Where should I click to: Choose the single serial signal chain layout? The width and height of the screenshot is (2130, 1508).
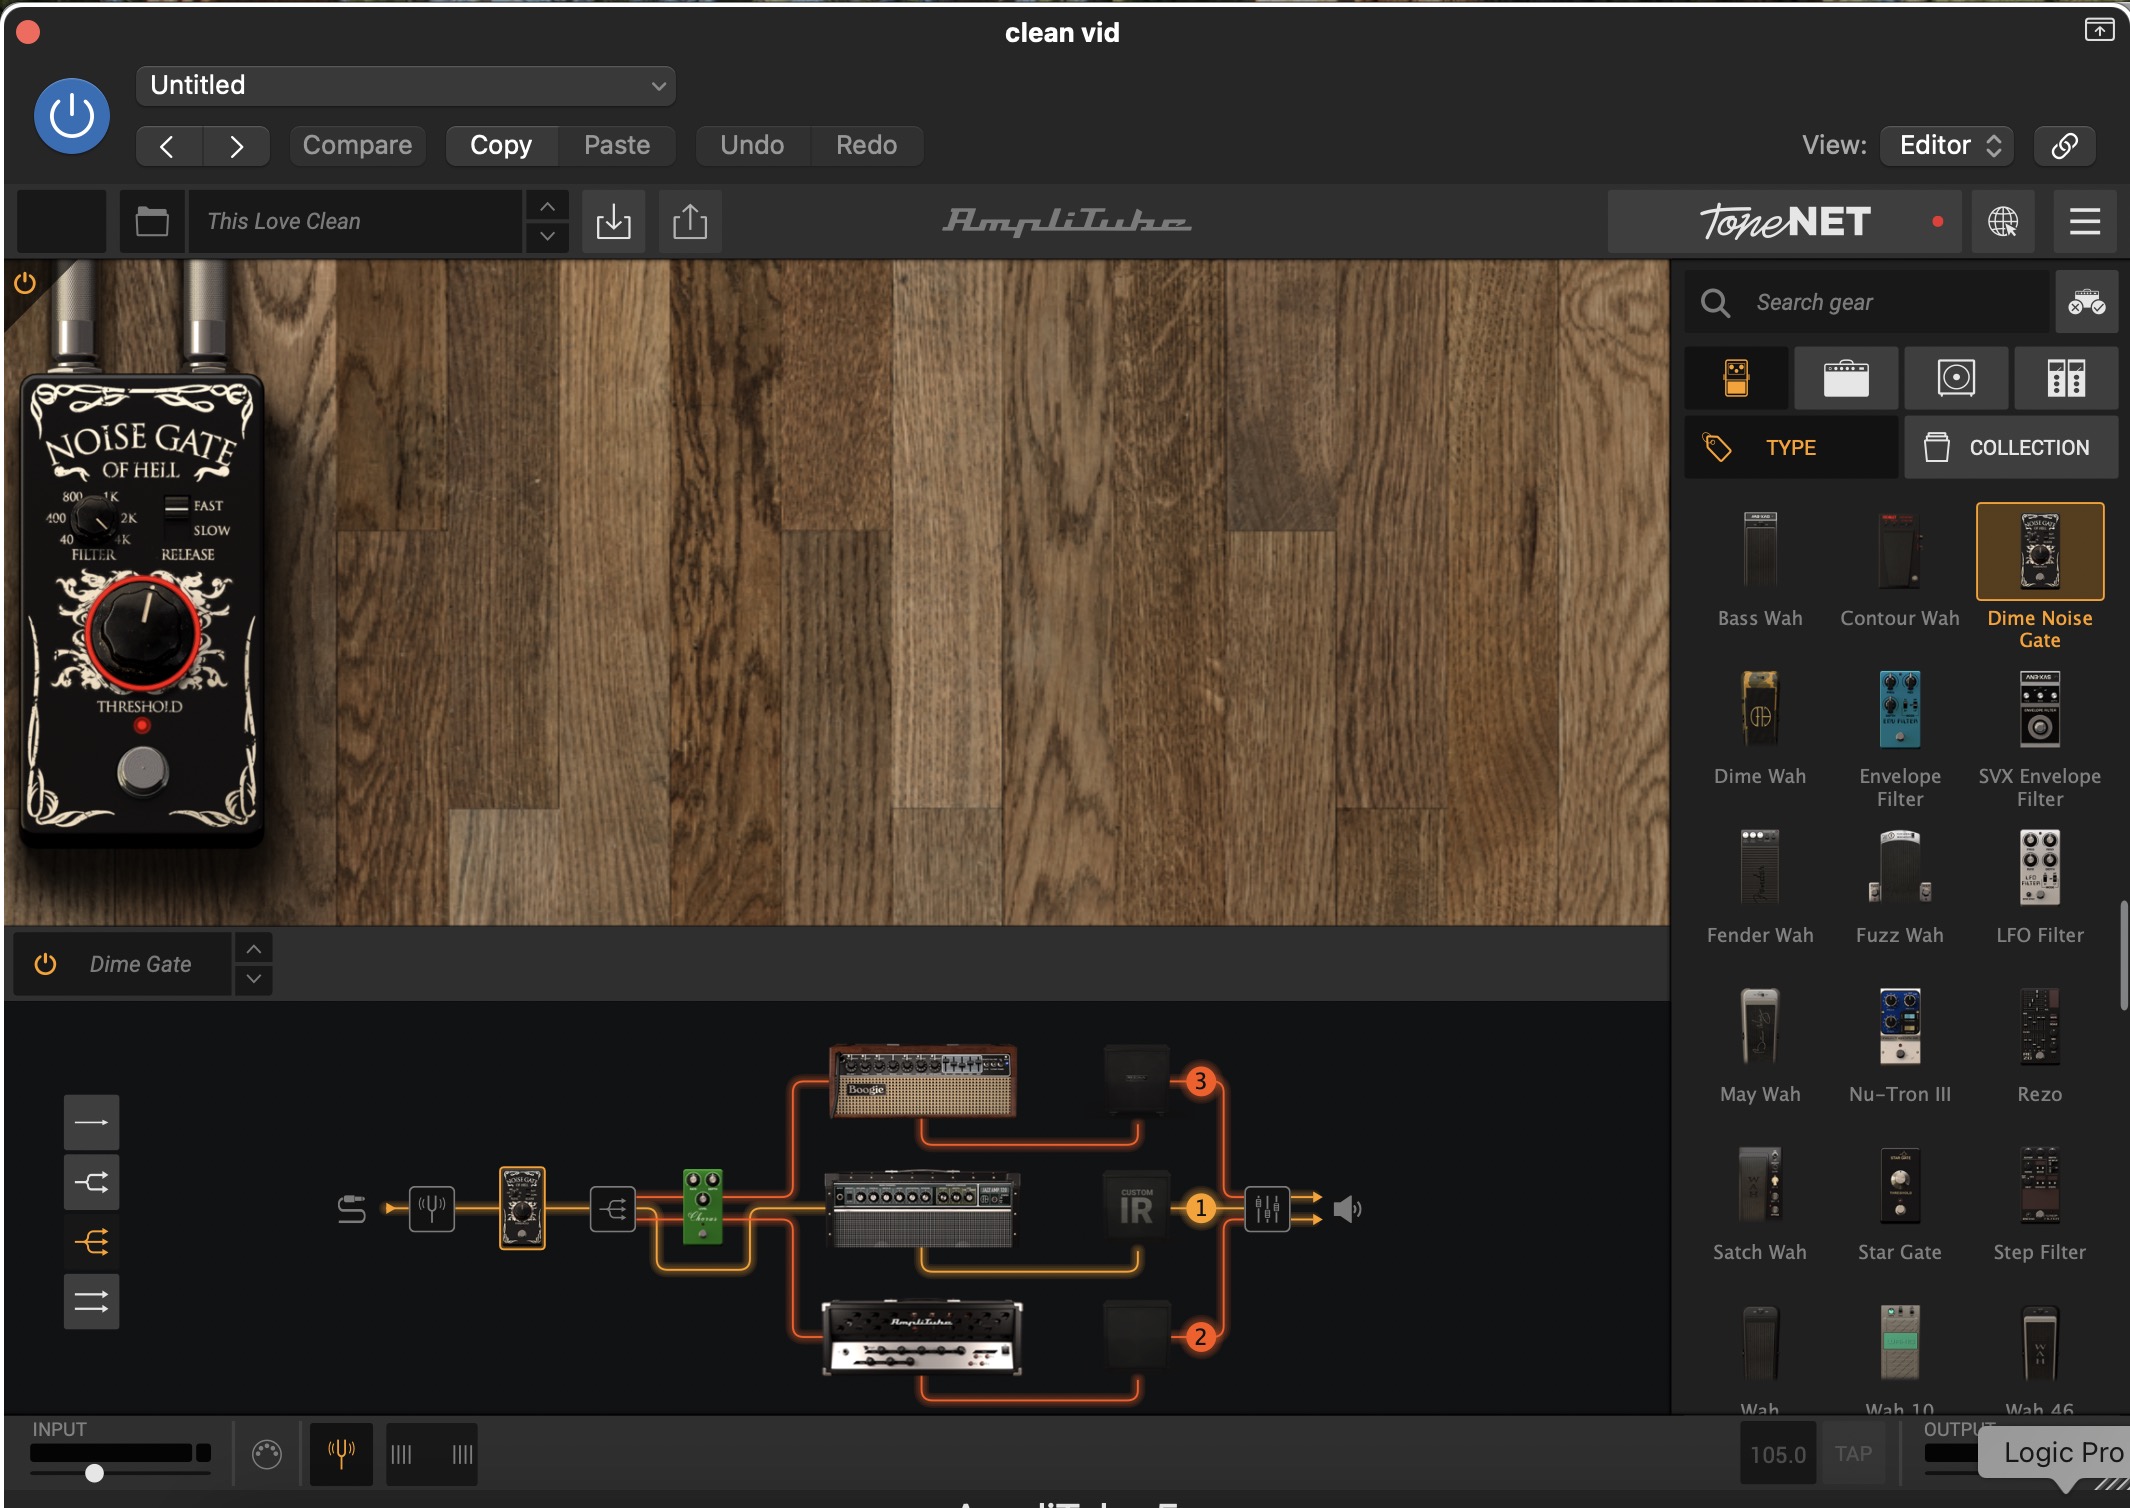click(x=91, y=1122)
